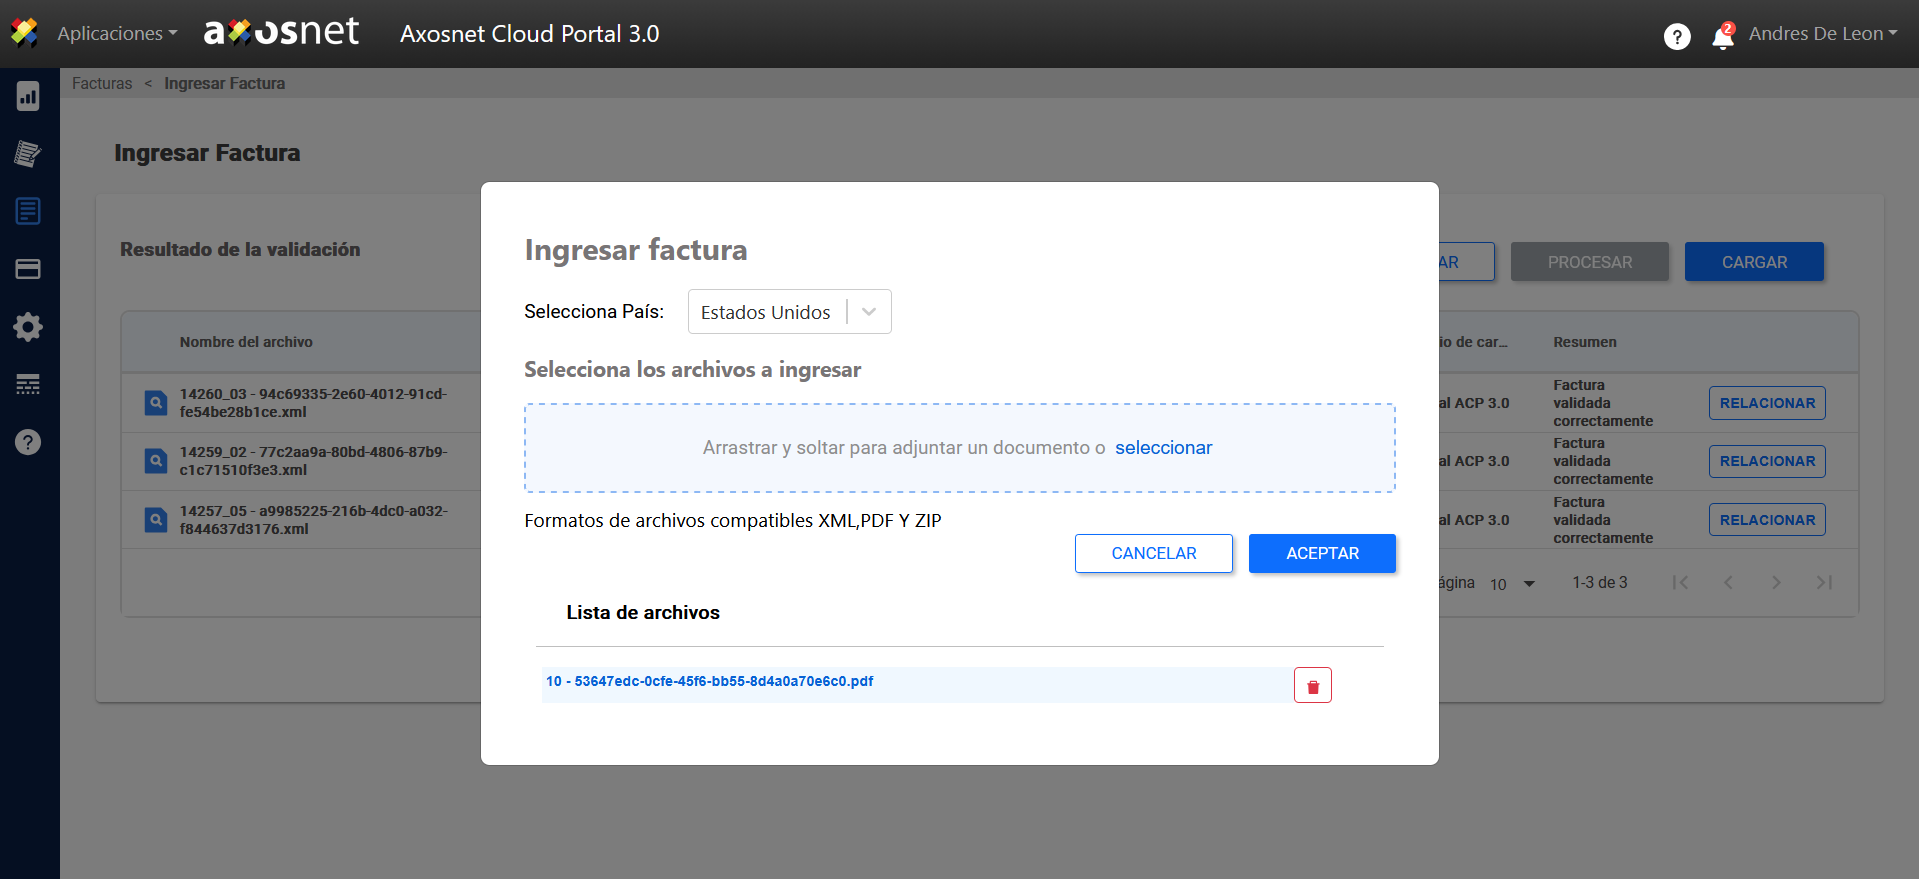
Task: Open the credit card payments sidebar icon
Action: click(28, 269)
